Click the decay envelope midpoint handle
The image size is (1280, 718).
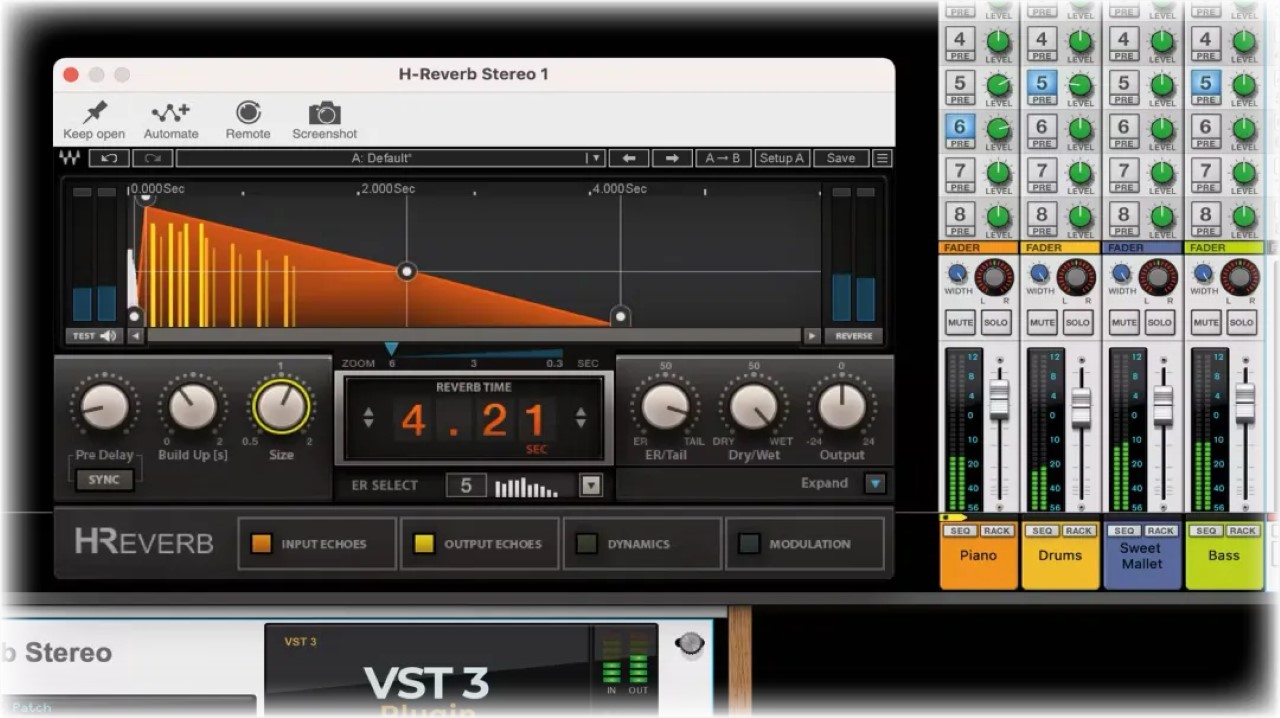[x=407, y=271]
